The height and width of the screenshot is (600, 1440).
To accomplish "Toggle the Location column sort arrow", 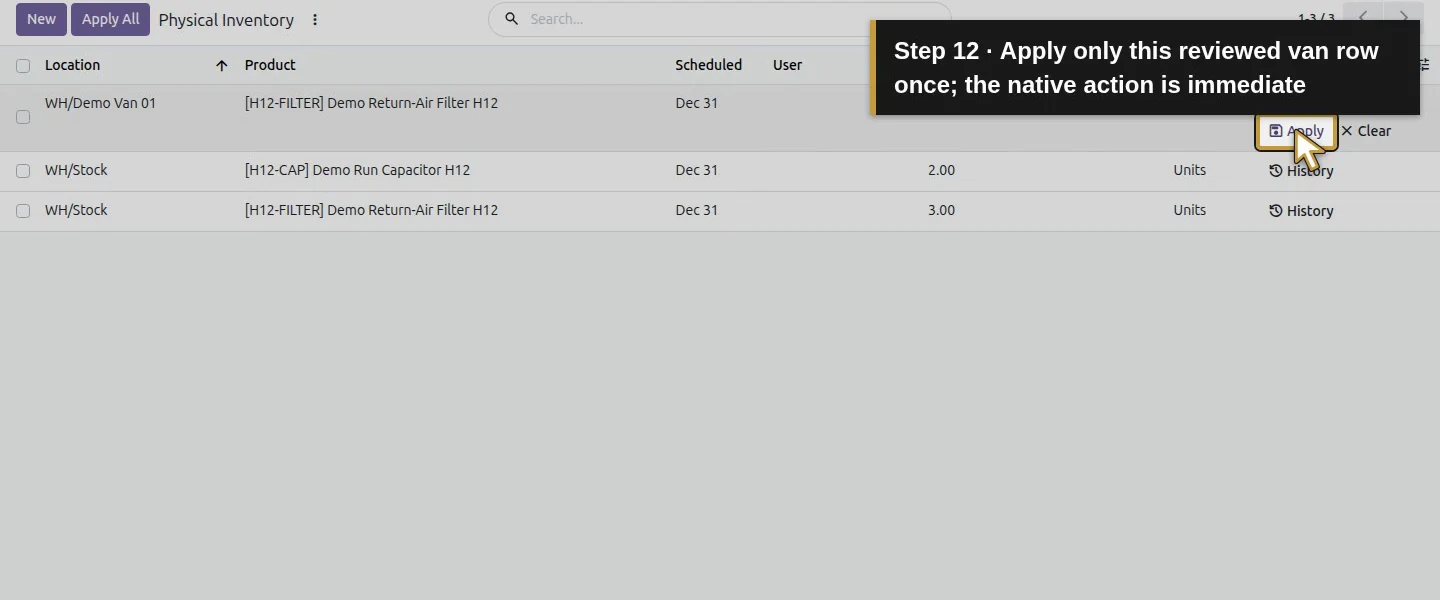I will (221, 66).
